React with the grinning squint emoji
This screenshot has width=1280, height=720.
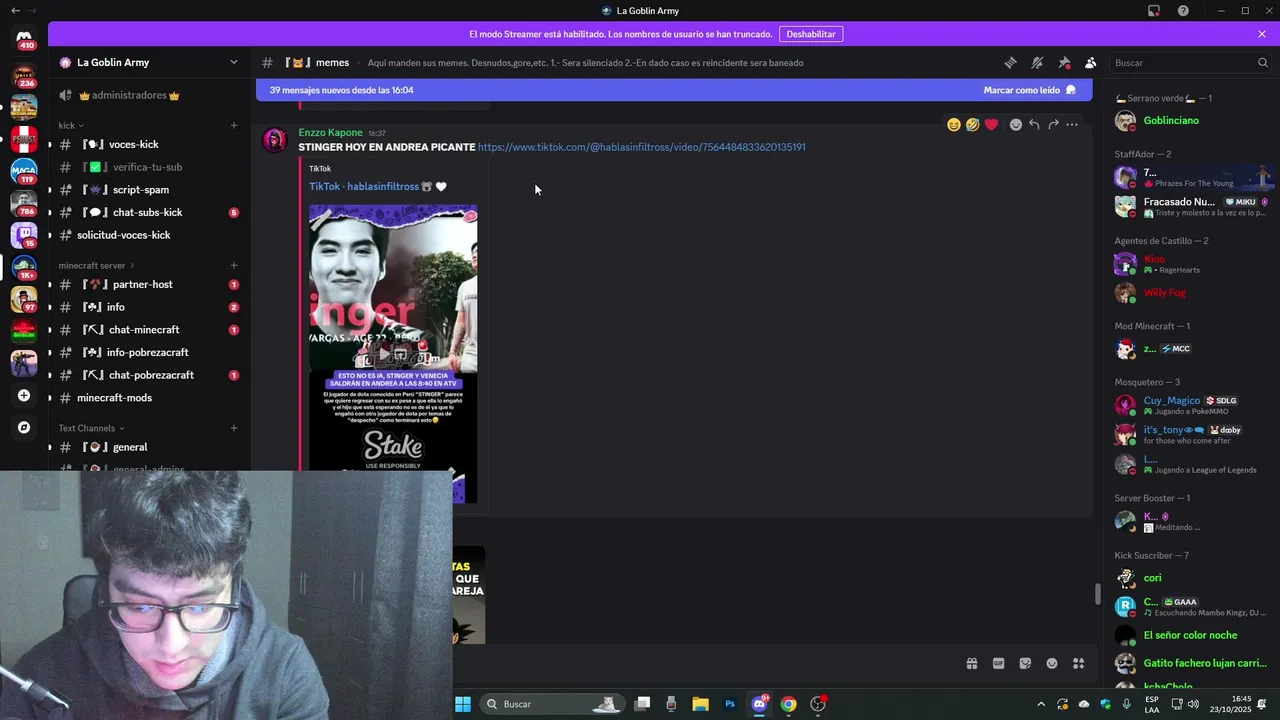[953, 125]
